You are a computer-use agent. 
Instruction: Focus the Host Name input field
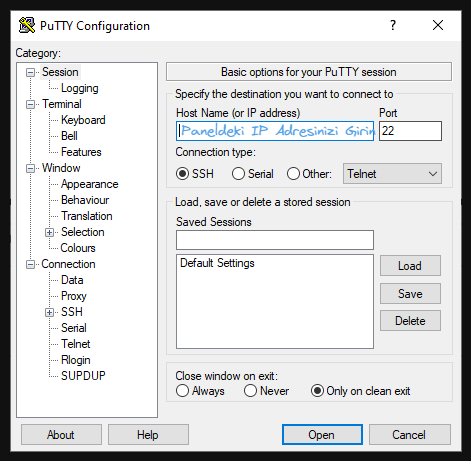tap(275, 131)
